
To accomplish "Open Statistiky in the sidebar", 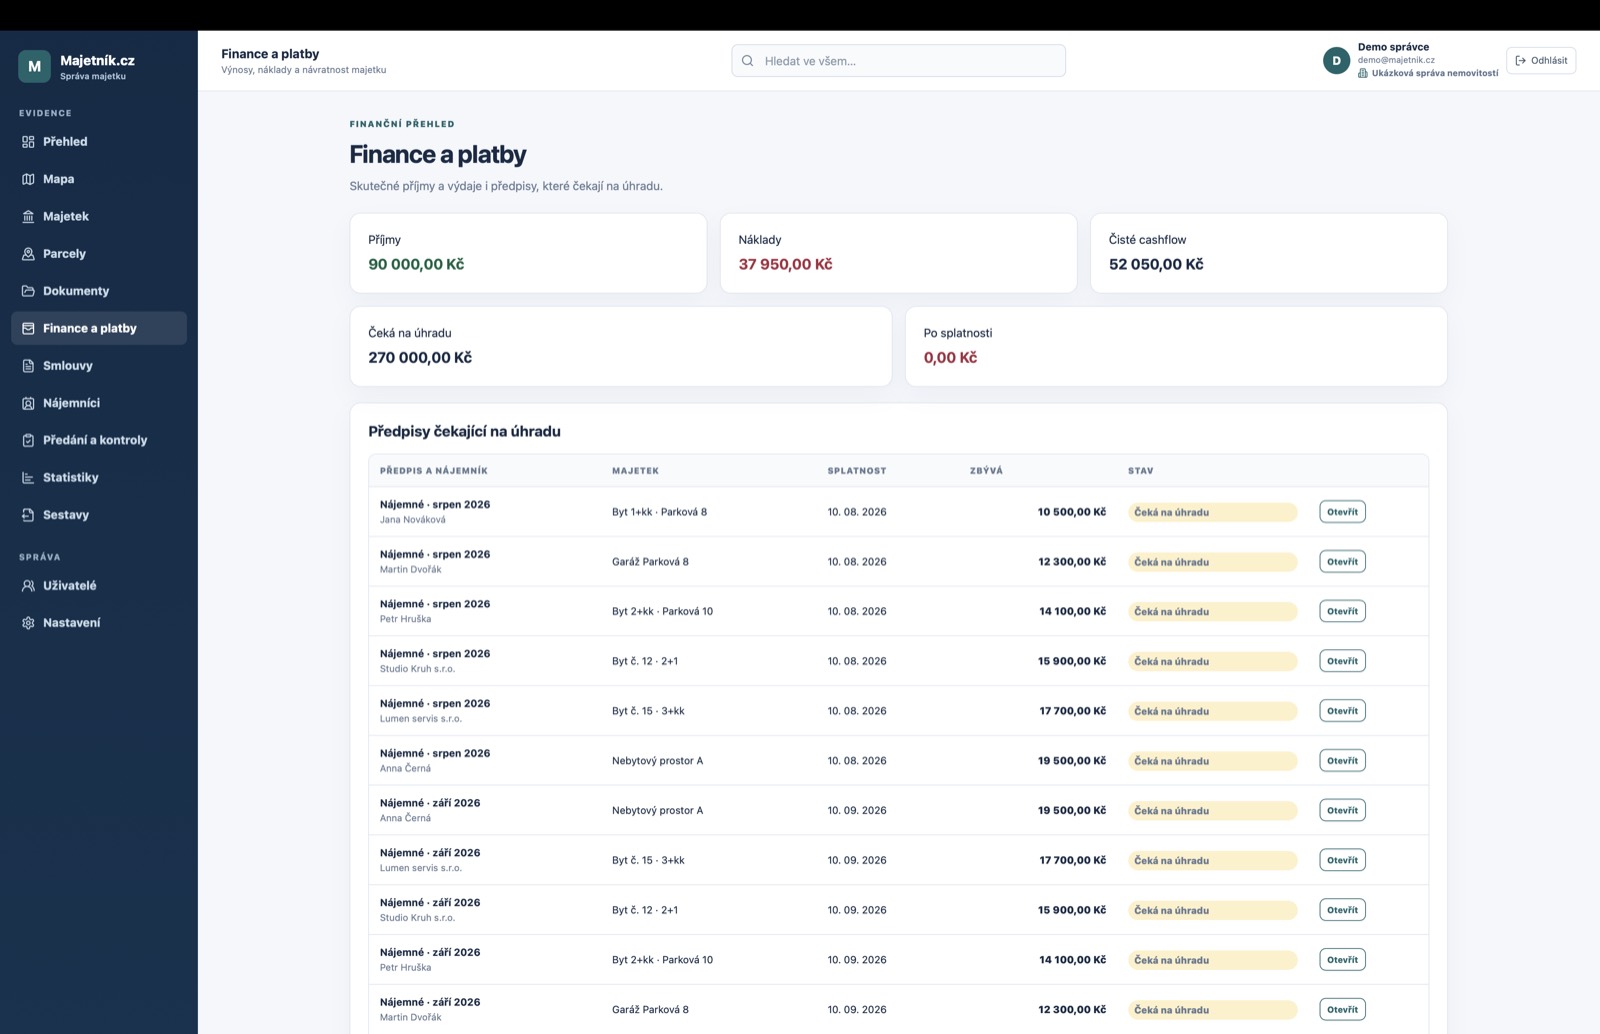I will (x=99, y=478).
